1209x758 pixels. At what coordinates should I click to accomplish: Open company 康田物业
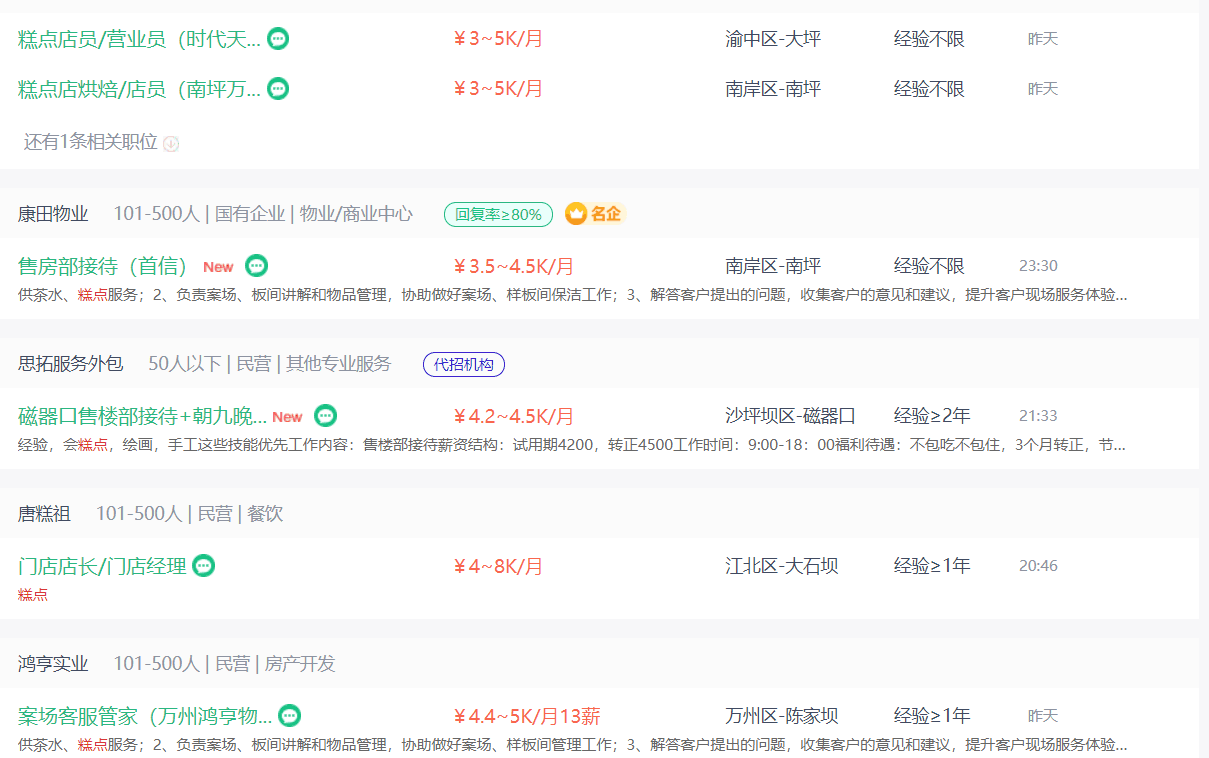tap(53, 214)
